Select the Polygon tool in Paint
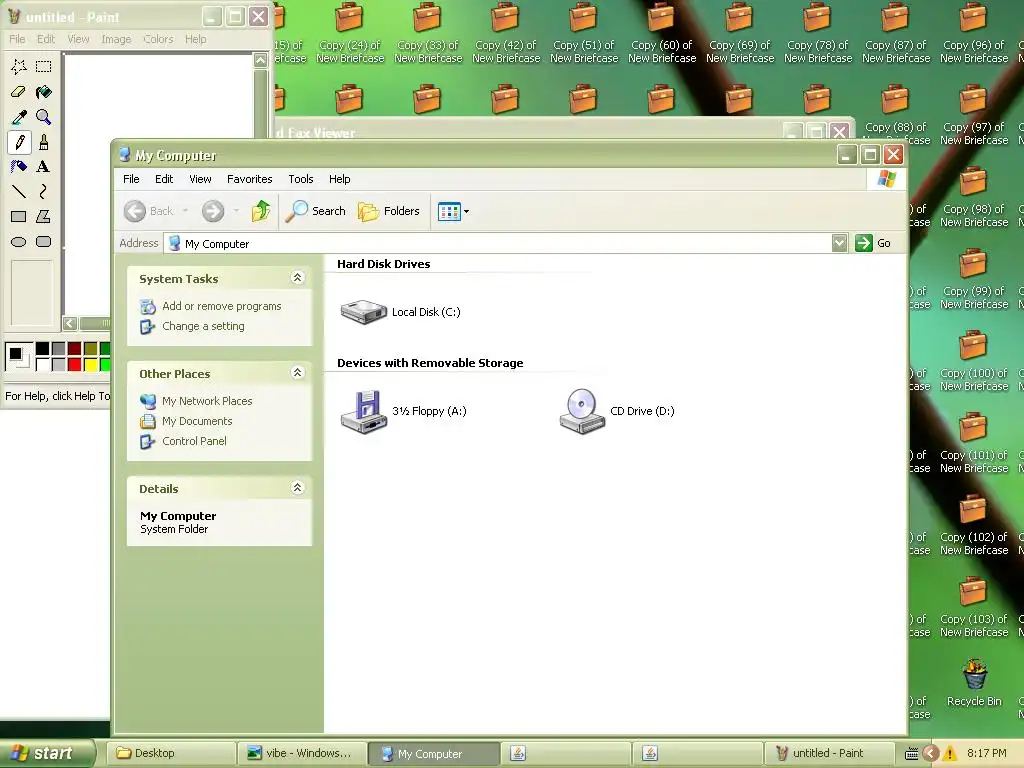 coord(44,217)
